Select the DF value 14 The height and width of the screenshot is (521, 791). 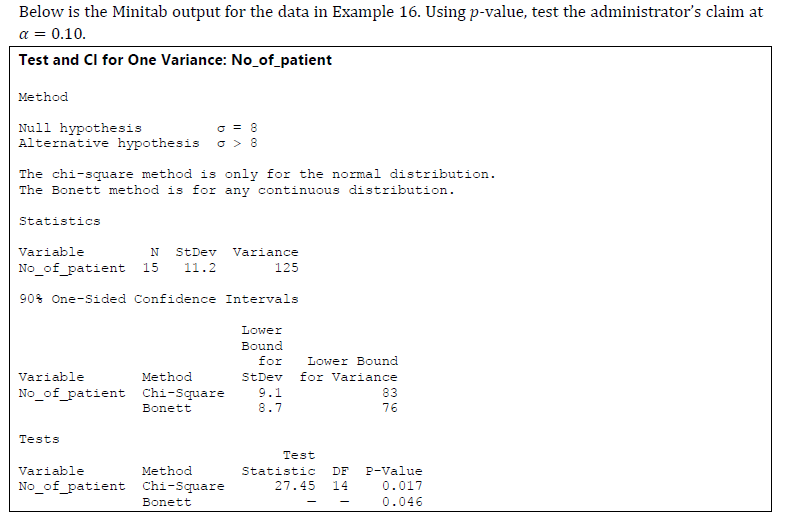[340, 486]
